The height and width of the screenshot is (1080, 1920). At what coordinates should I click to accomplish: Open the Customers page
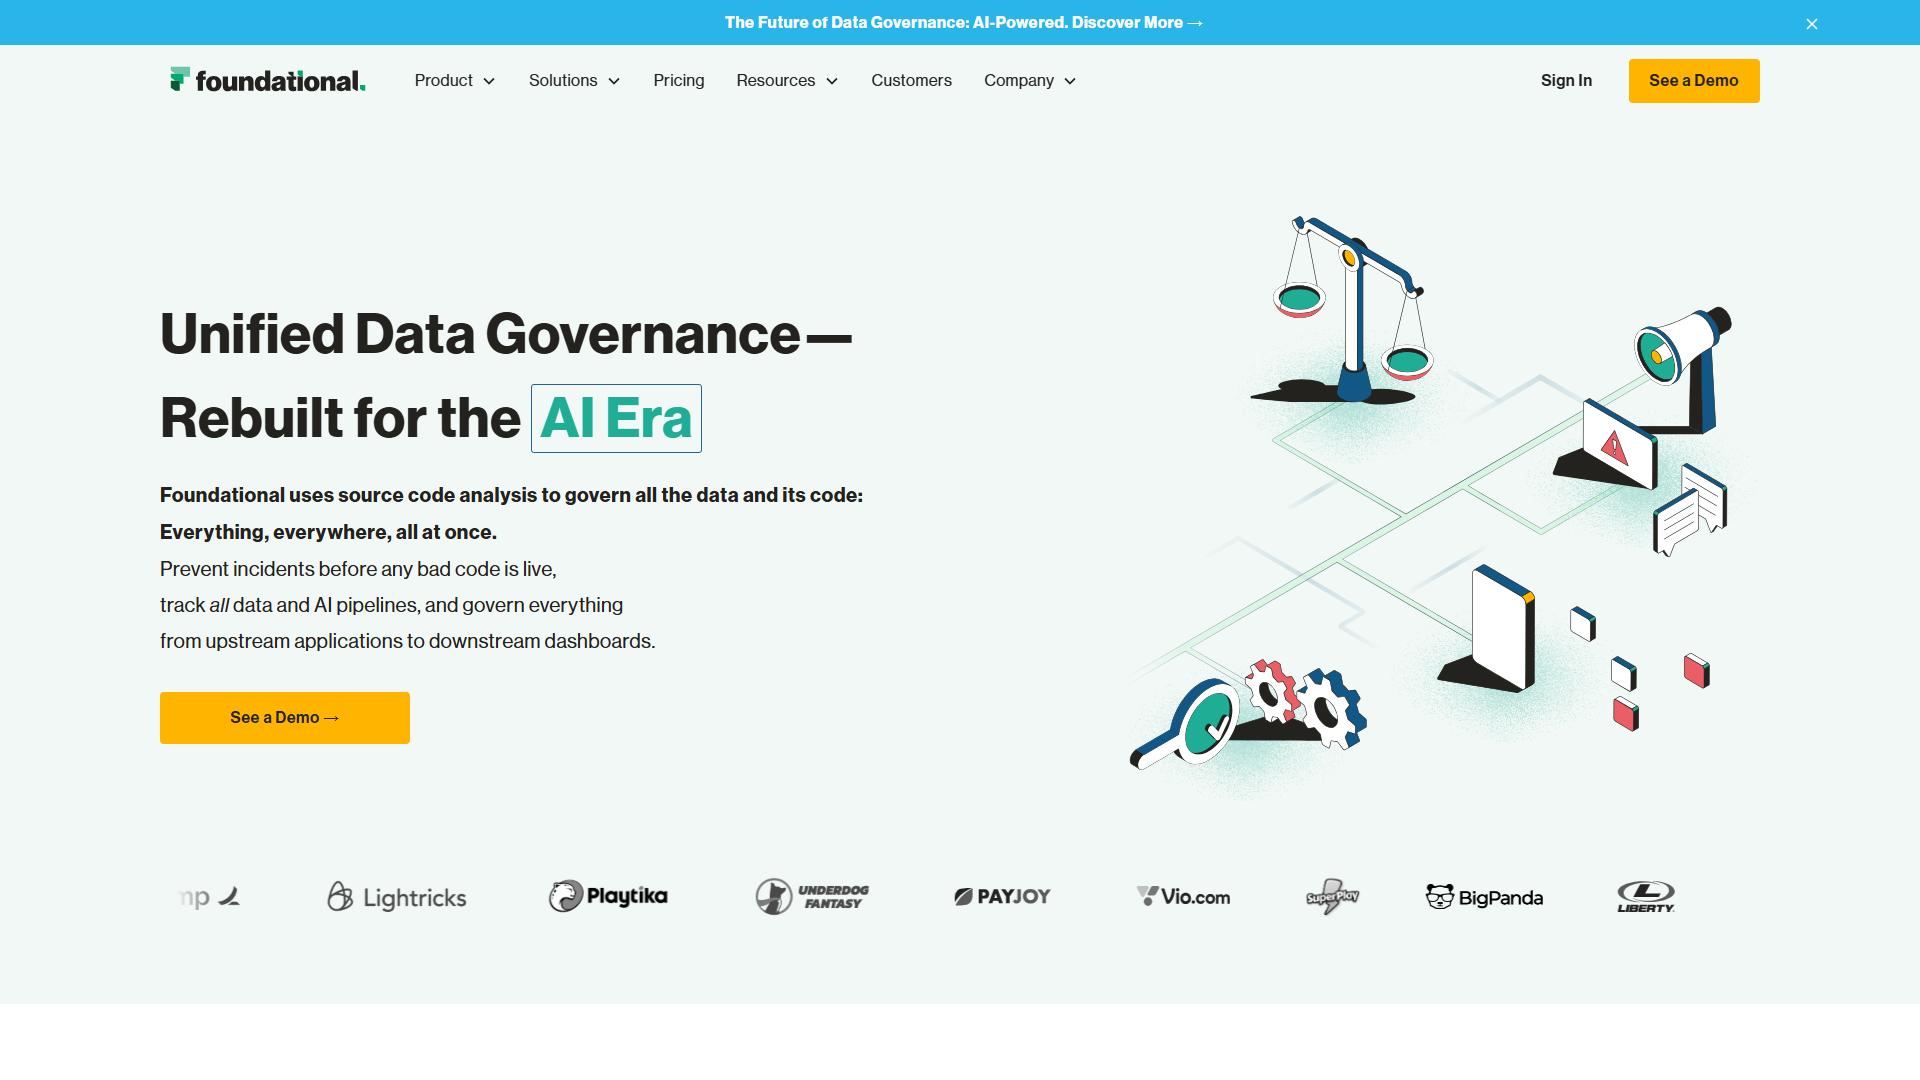[911, 80]
